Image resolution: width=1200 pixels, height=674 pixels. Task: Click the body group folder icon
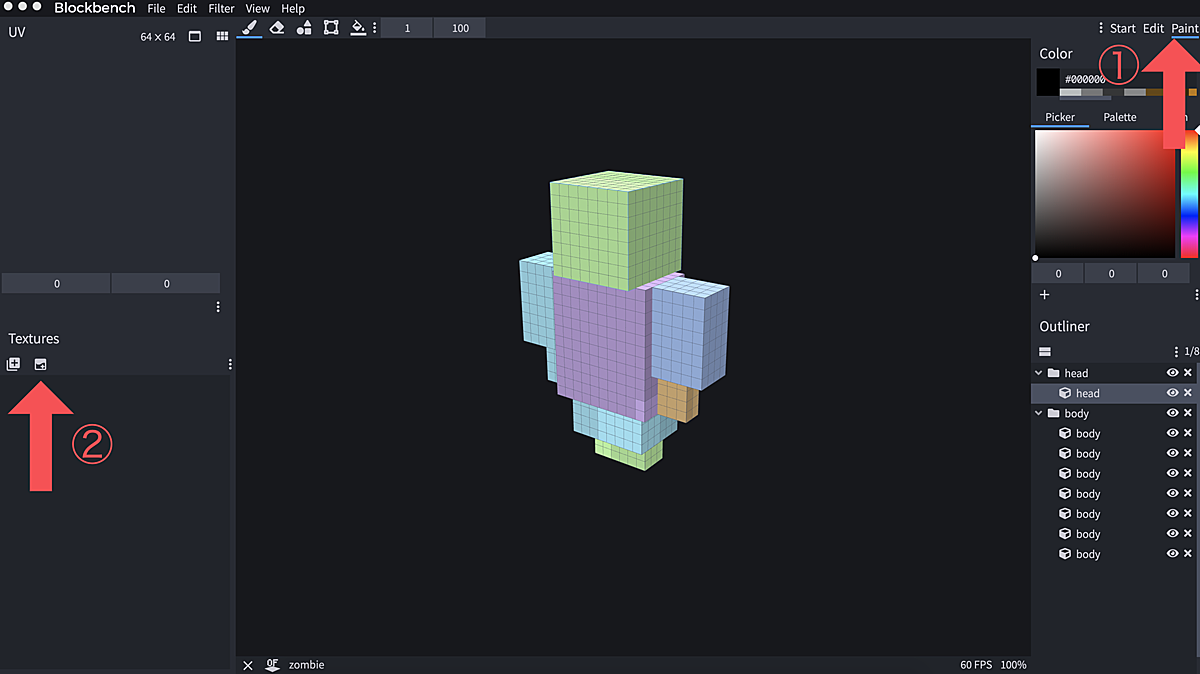click(x=1053, y=413)
